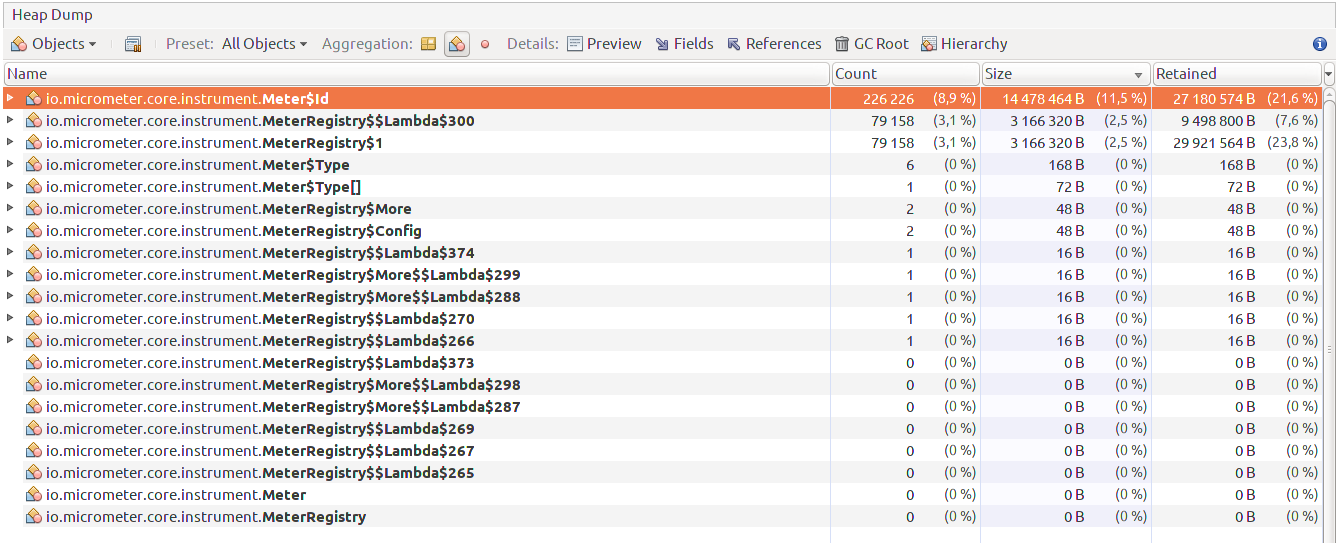Click the class icon beside MeterRegistry$1
This screenshot has height=543, width=1337.
pos(33,143)
